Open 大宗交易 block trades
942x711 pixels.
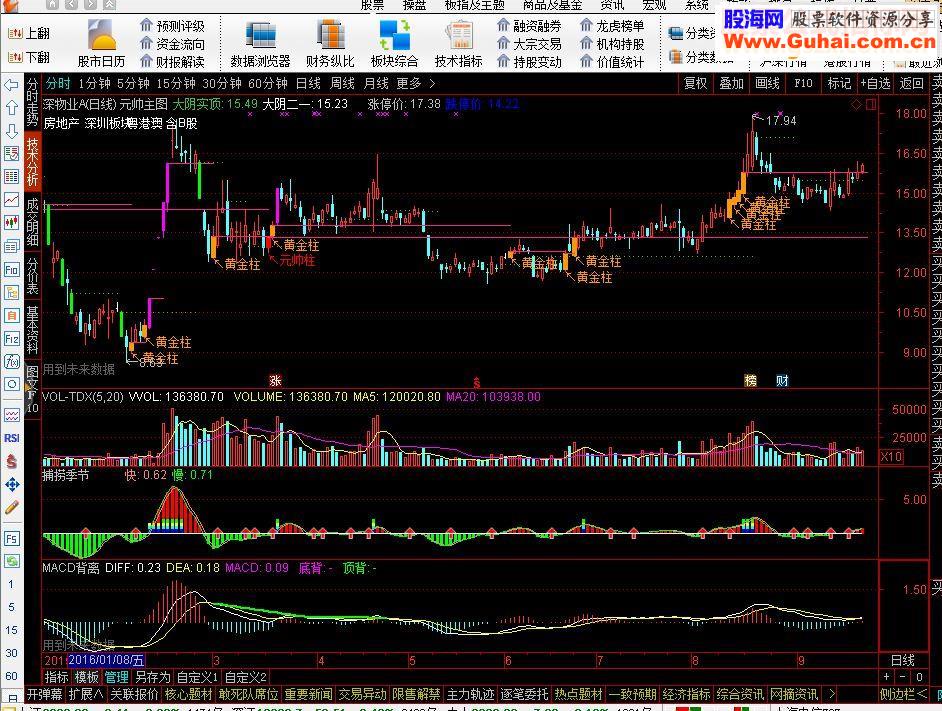point(529,44)
